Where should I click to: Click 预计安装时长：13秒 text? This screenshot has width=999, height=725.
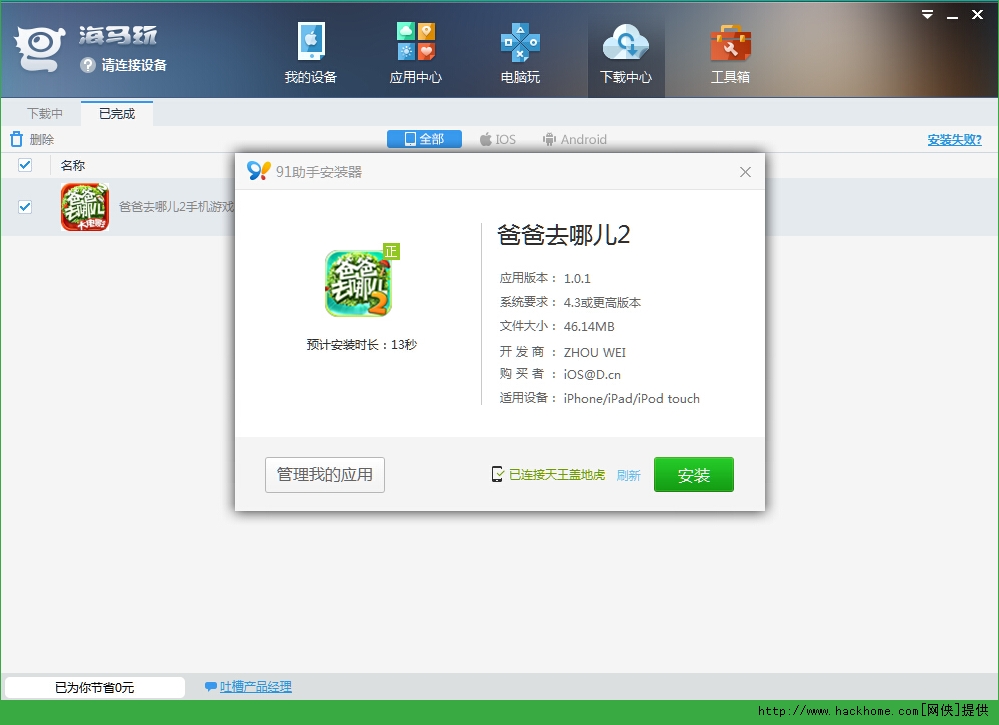tap(361, 345)
